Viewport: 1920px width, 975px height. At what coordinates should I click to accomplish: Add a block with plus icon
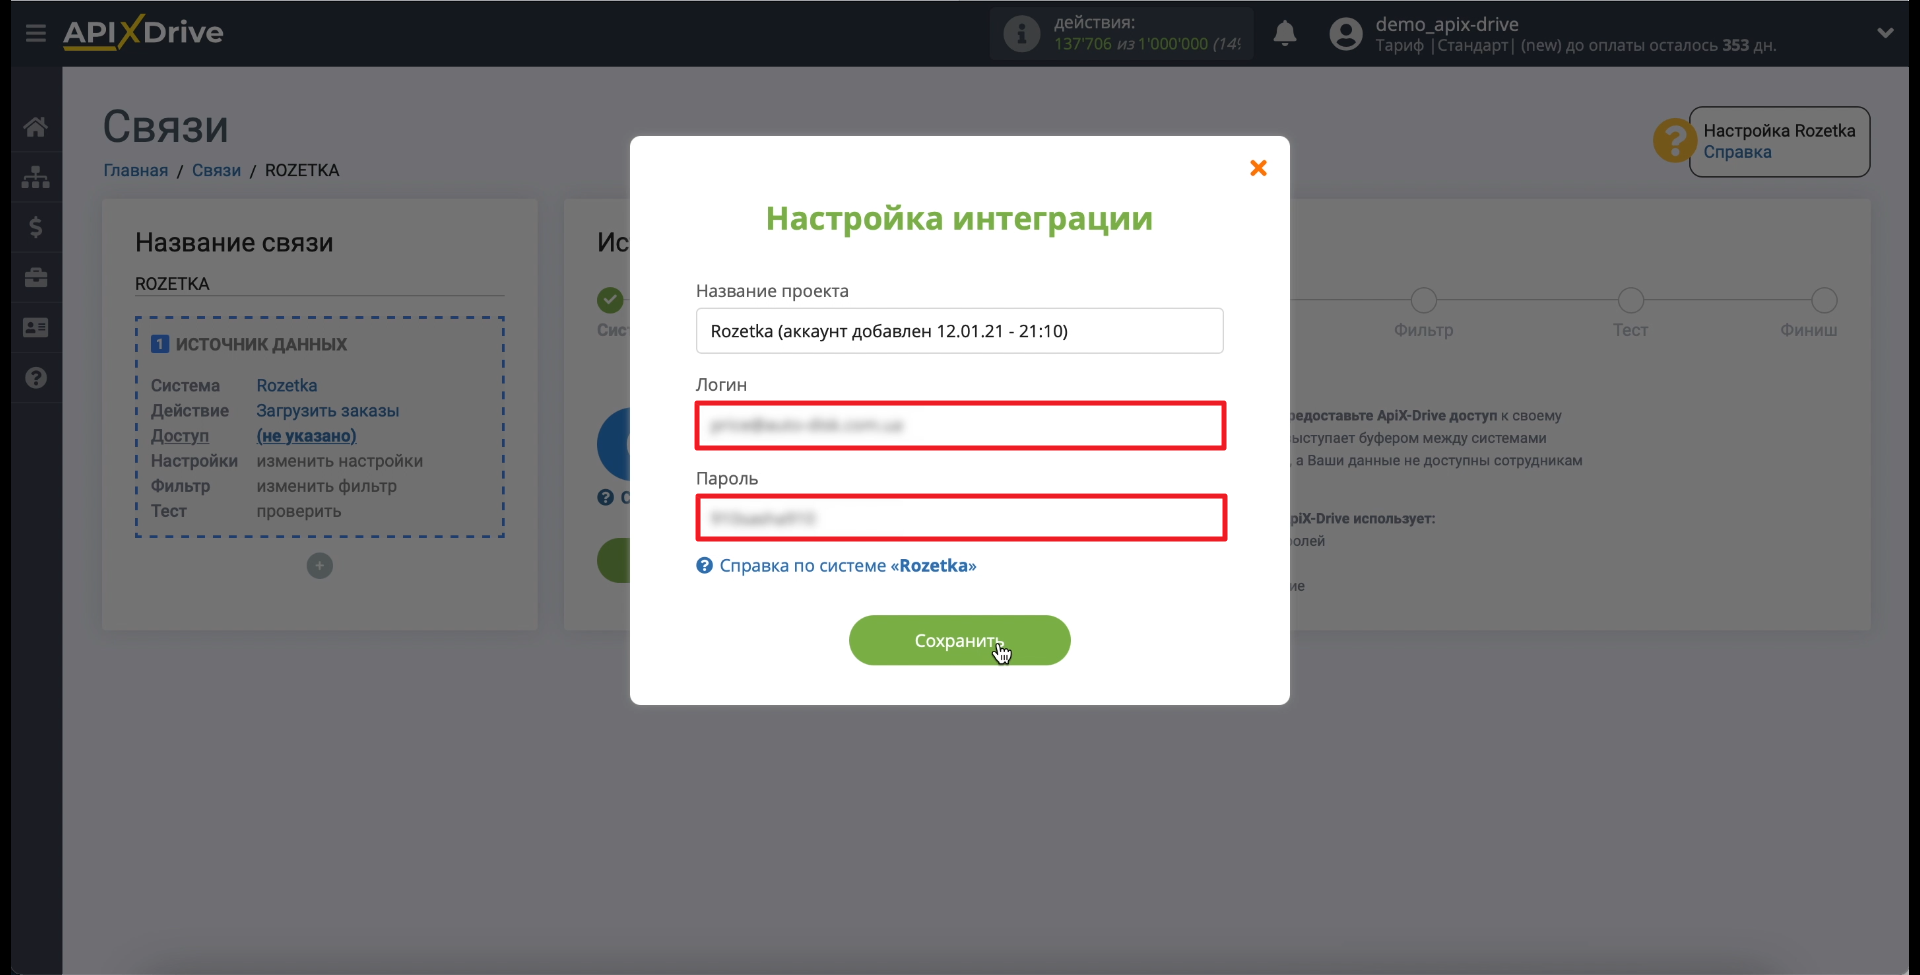(x=319, y=566)
